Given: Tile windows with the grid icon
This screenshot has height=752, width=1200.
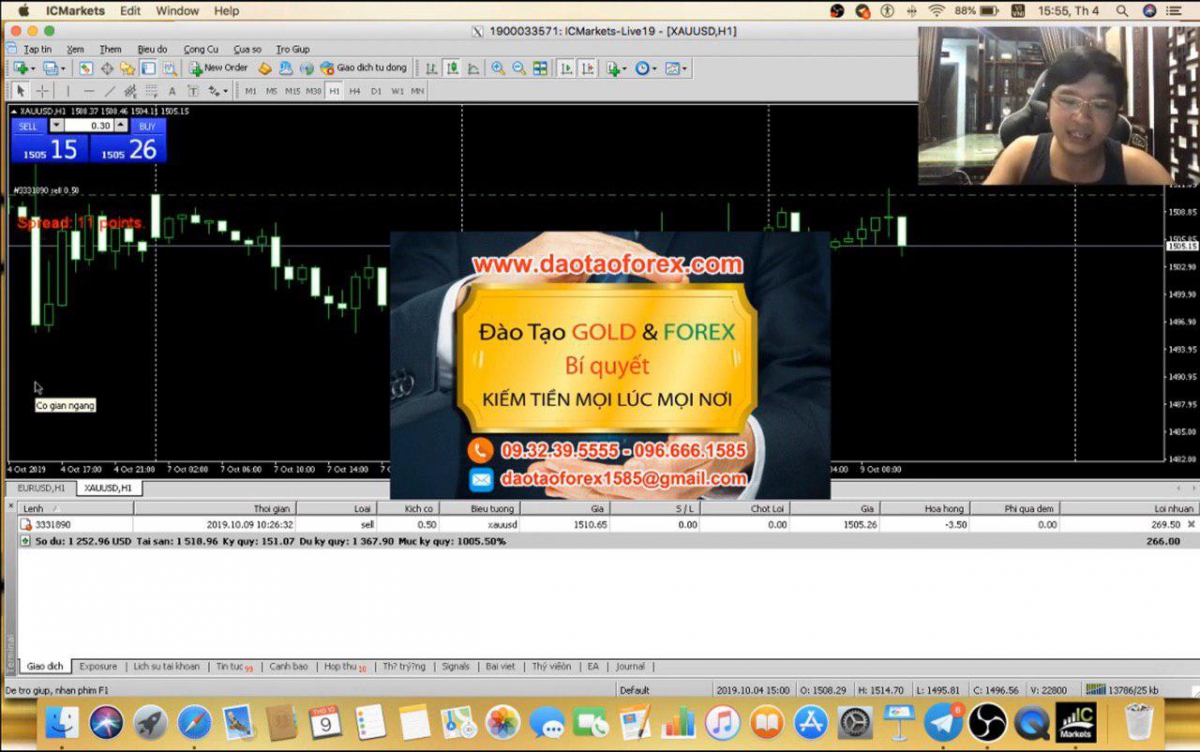Looking at the screenshot, I should 540,68.
